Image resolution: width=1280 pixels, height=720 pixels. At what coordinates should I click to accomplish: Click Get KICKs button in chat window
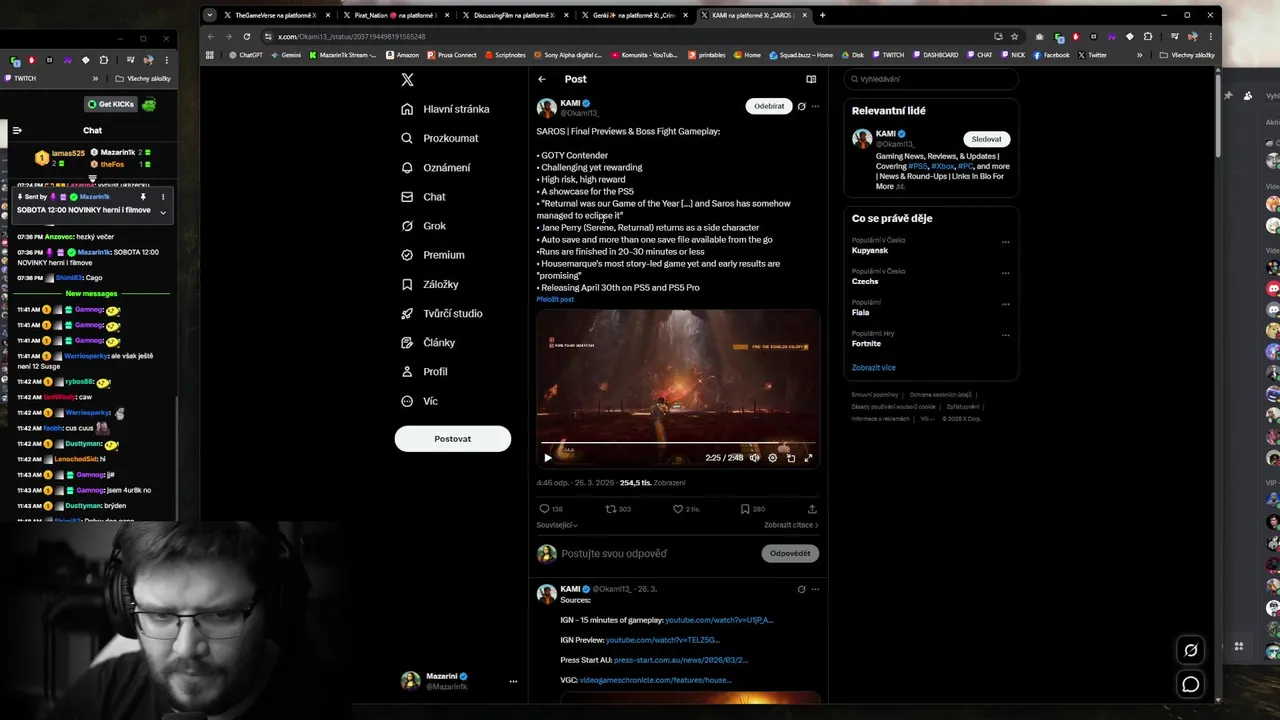[x=110, y=104]
